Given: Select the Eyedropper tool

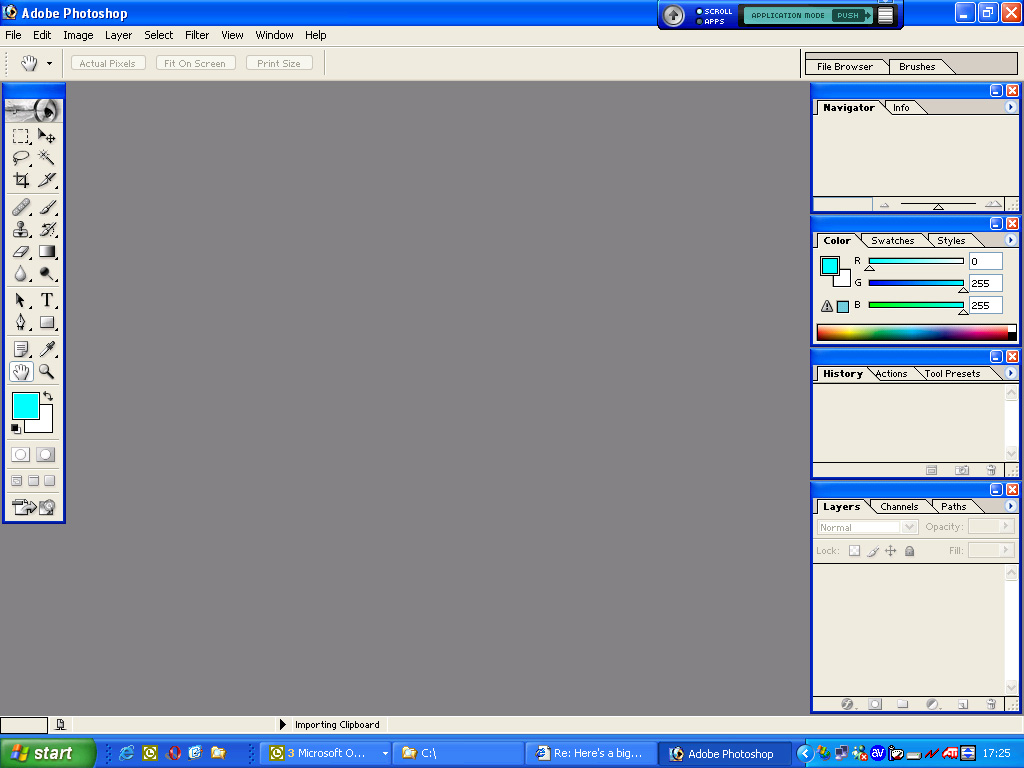Looking at the screenshot, I should (46, 349).
